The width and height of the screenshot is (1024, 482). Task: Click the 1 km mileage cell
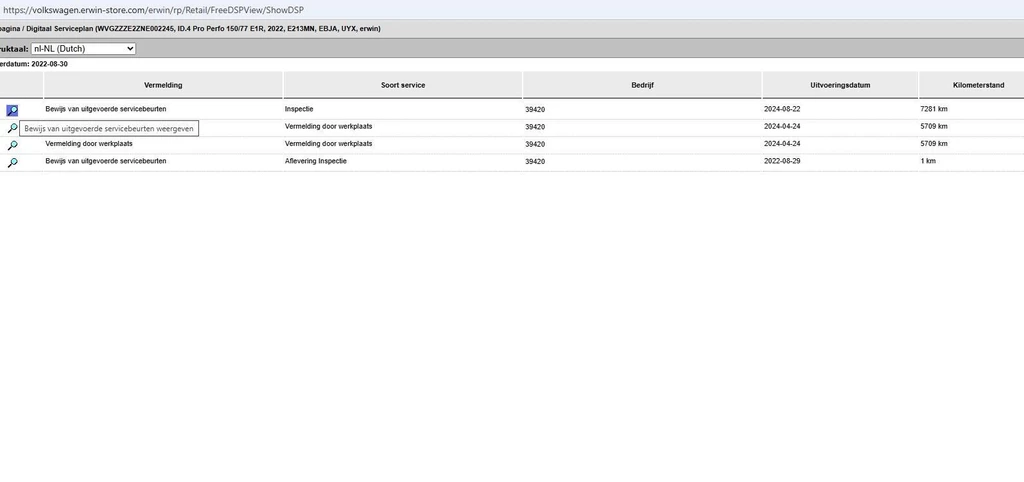pyautogui.click(x=928, y=161)
